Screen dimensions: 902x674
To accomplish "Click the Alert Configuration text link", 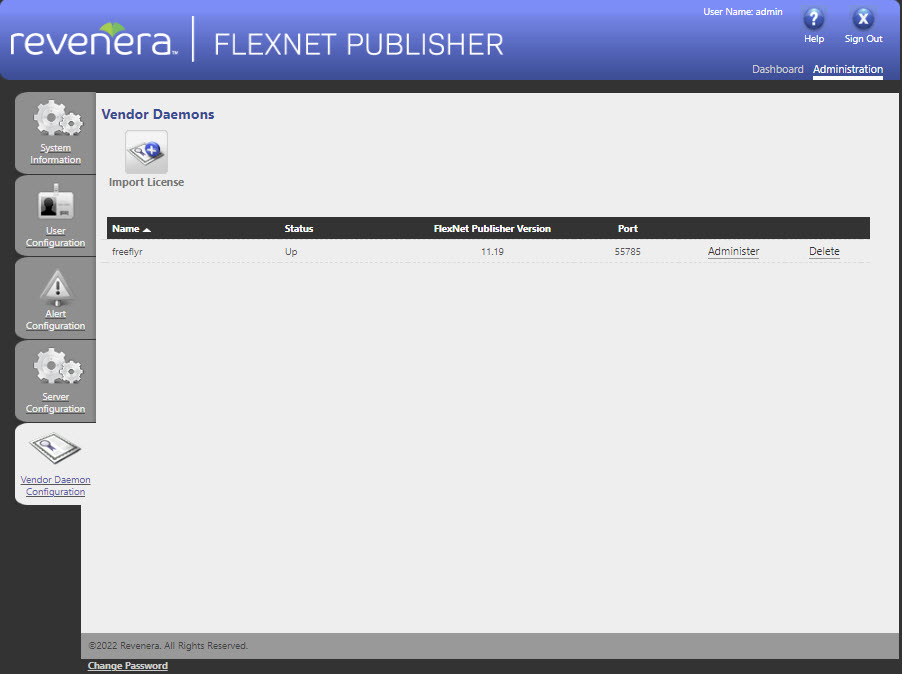I will coord(55,320).
